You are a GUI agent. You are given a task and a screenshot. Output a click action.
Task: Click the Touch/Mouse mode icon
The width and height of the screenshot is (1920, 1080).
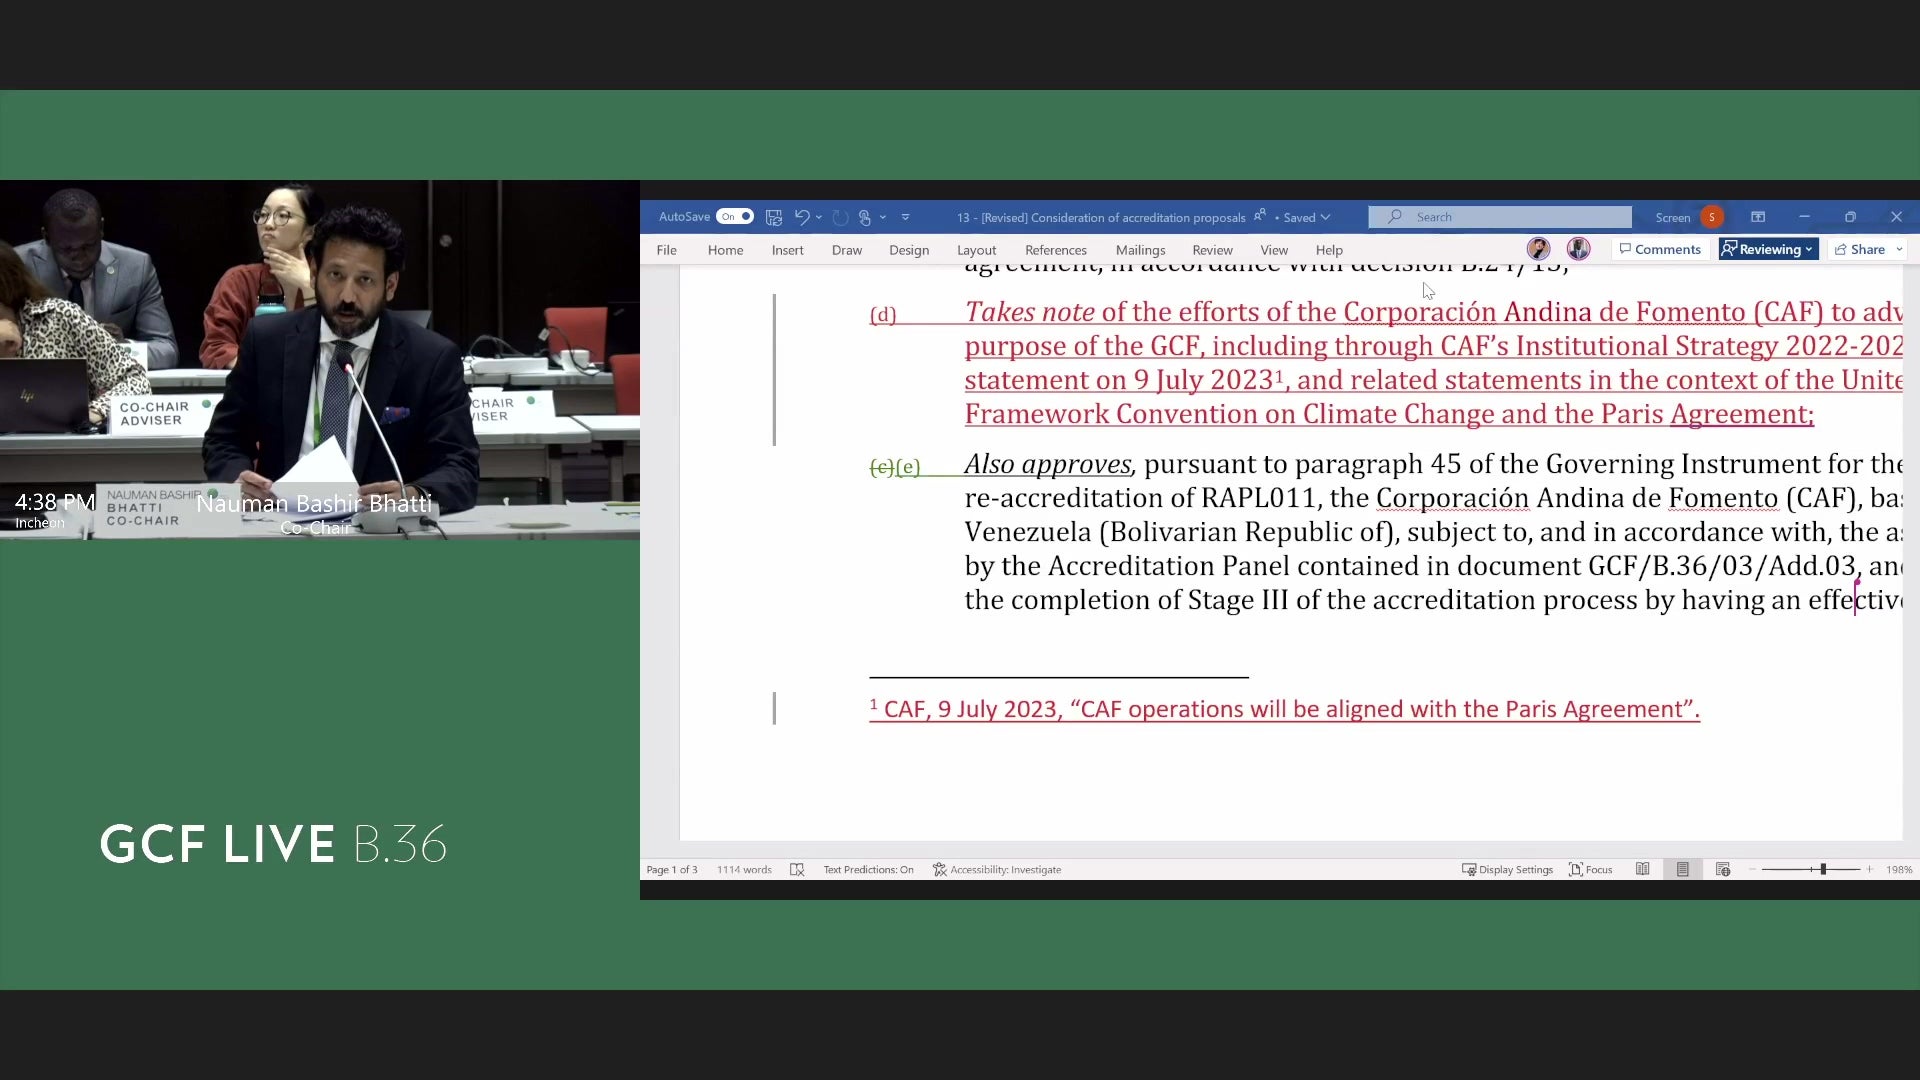coord(865,217)
